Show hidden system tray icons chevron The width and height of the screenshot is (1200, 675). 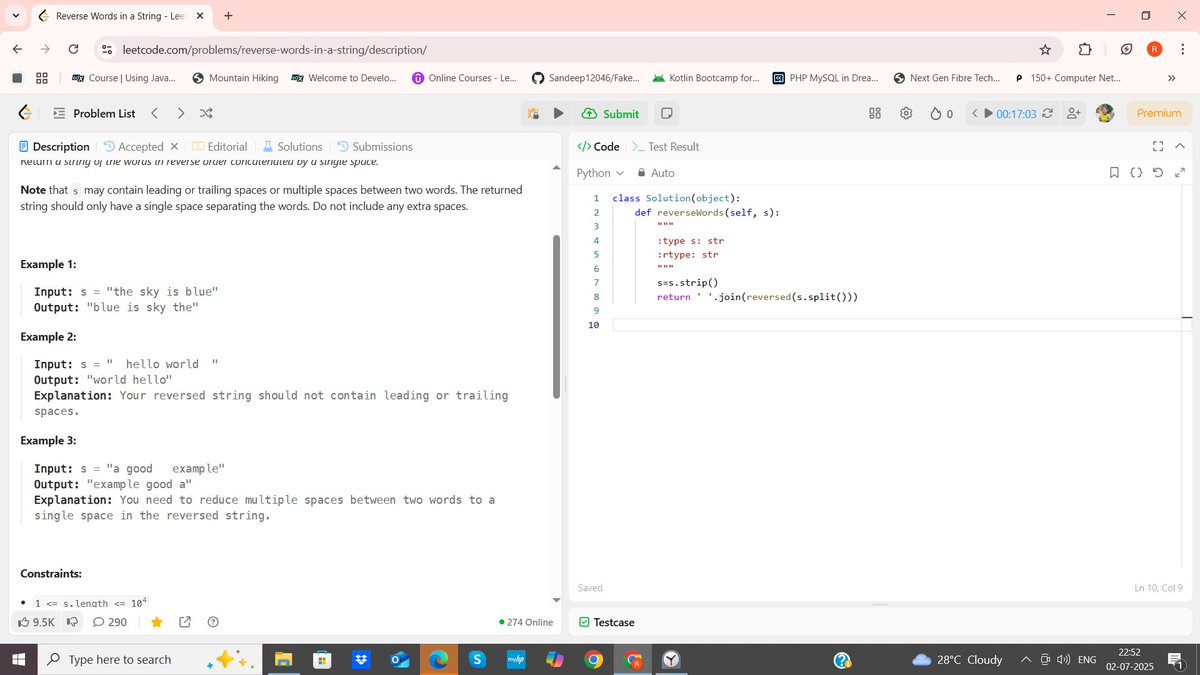click(x=1026, y=659)
